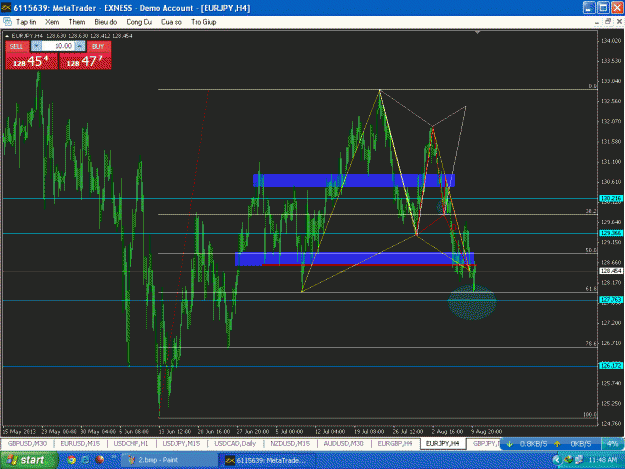Select the active EURJPY,H4 chart tab
This screenshot has width=625, height=469.
click(443, 443)
